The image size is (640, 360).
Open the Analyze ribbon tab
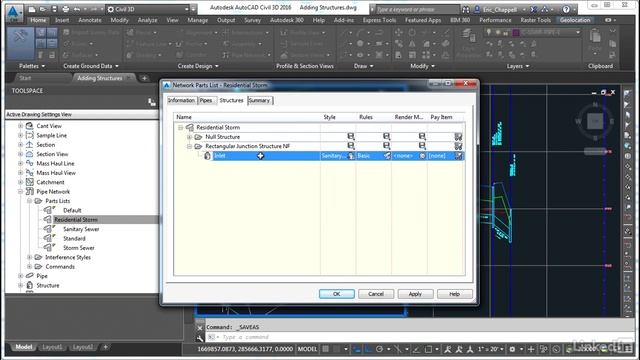pyautogui.click(x=147, y=20)
